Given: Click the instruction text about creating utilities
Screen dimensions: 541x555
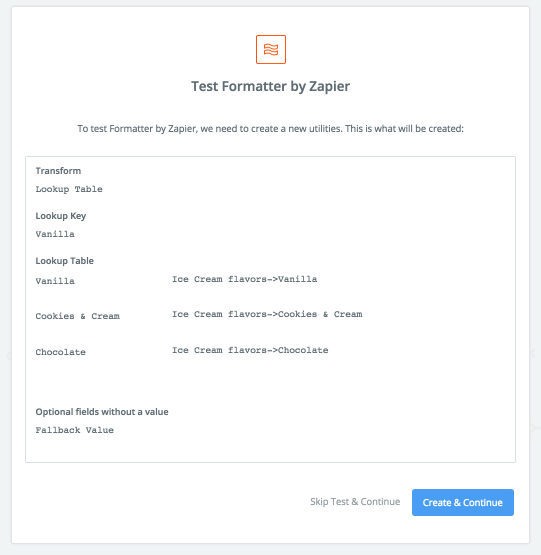Looking at the screenshot, I should [270, 128].
